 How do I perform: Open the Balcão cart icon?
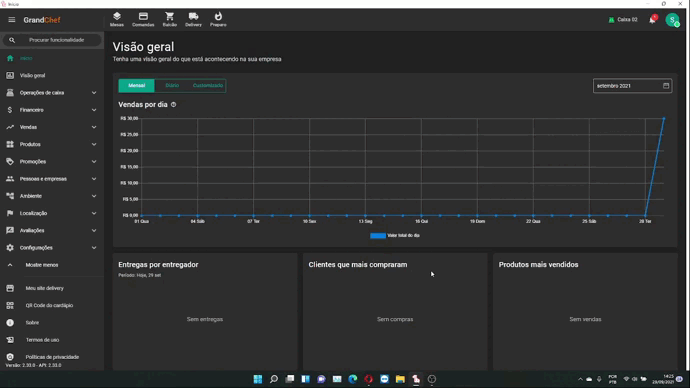tap(169, 19)
